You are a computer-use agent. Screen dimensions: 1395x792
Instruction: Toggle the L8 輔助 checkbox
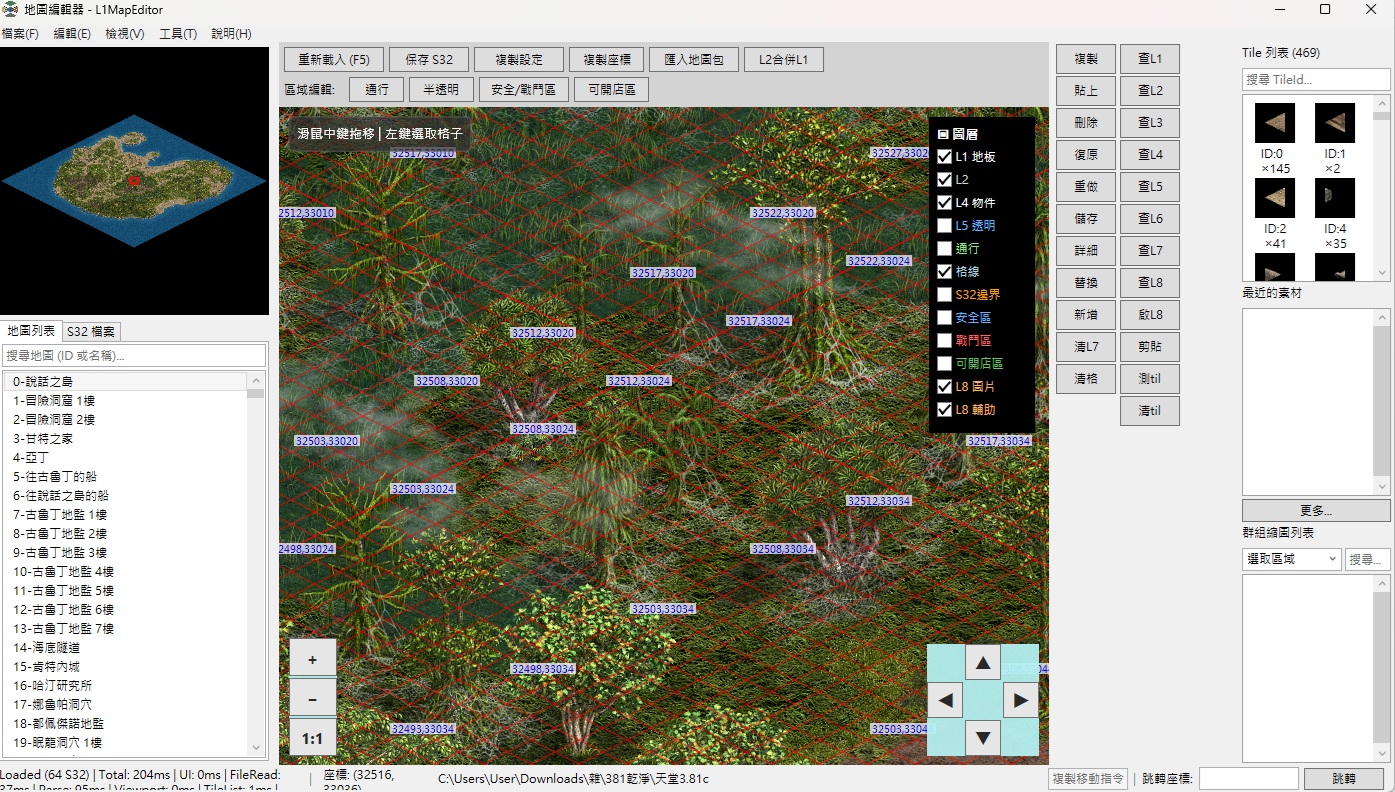click(944, 410)
